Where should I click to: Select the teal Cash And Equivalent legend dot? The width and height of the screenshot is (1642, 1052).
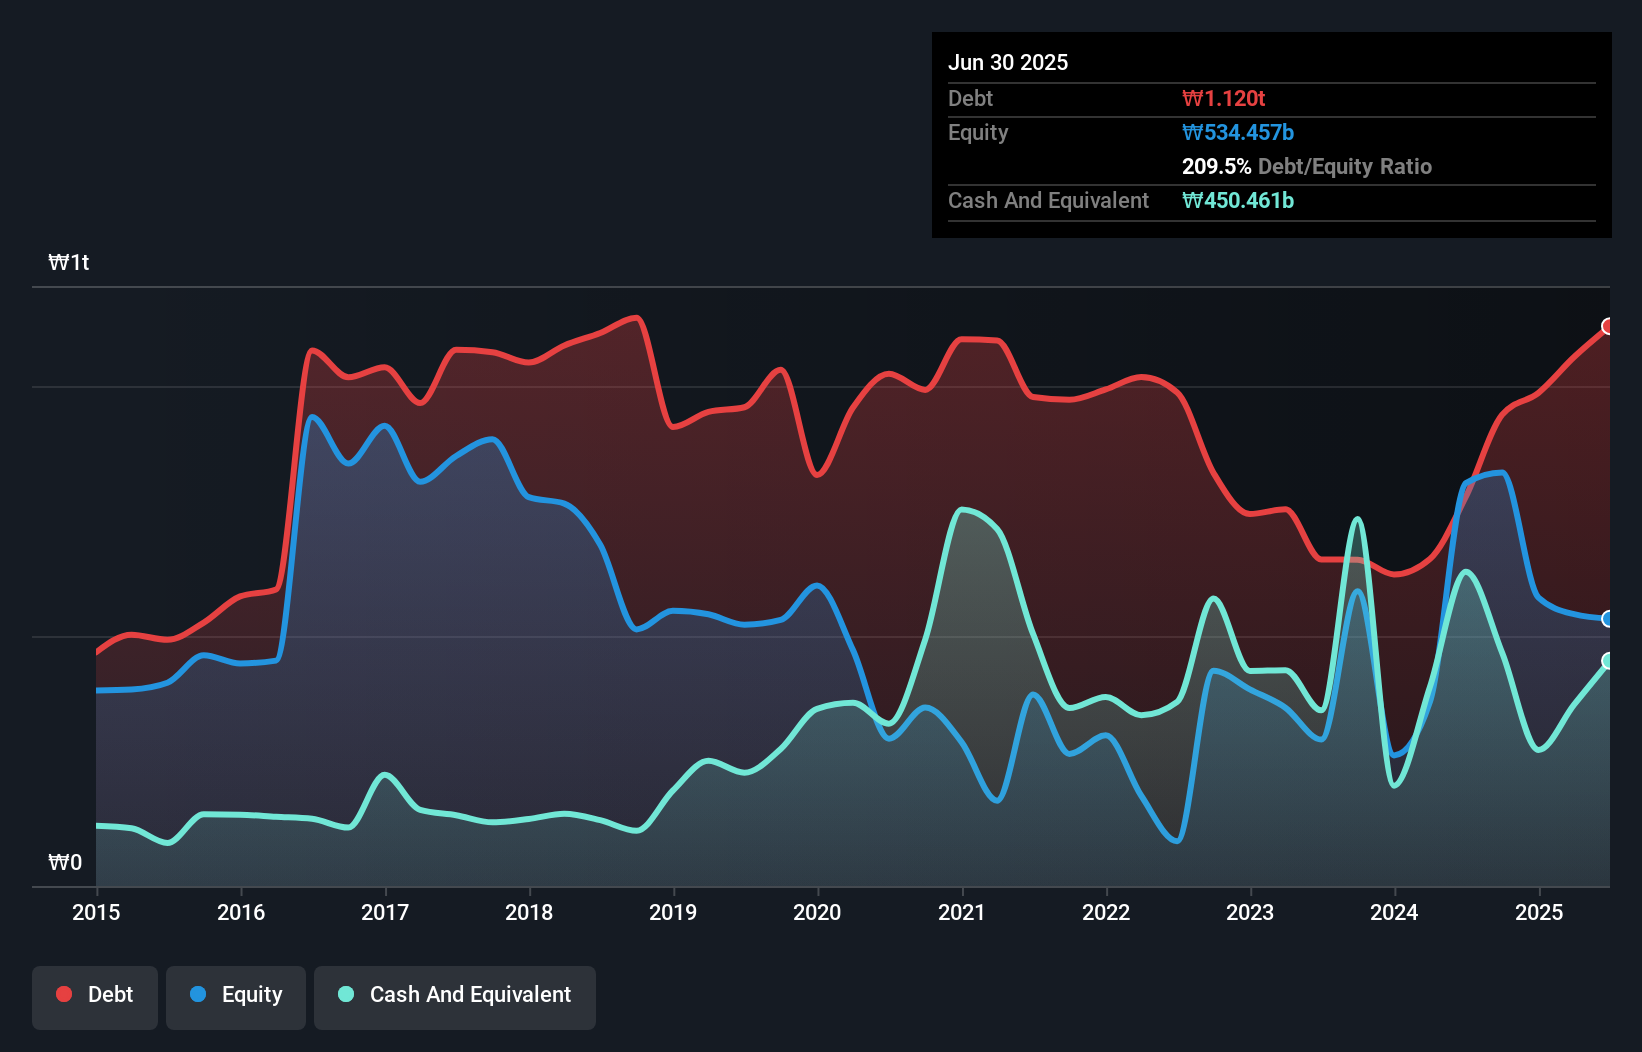[344, 994]
